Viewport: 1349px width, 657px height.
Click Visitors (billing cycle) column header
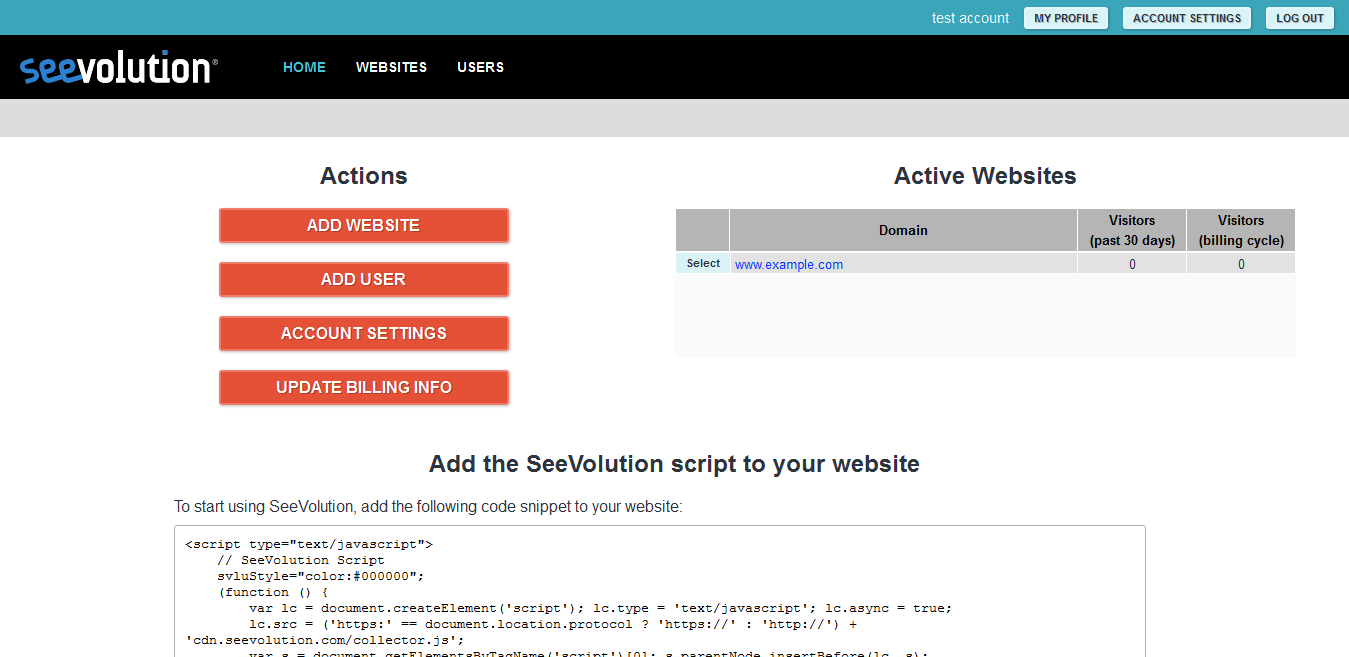click(1240, 230)
